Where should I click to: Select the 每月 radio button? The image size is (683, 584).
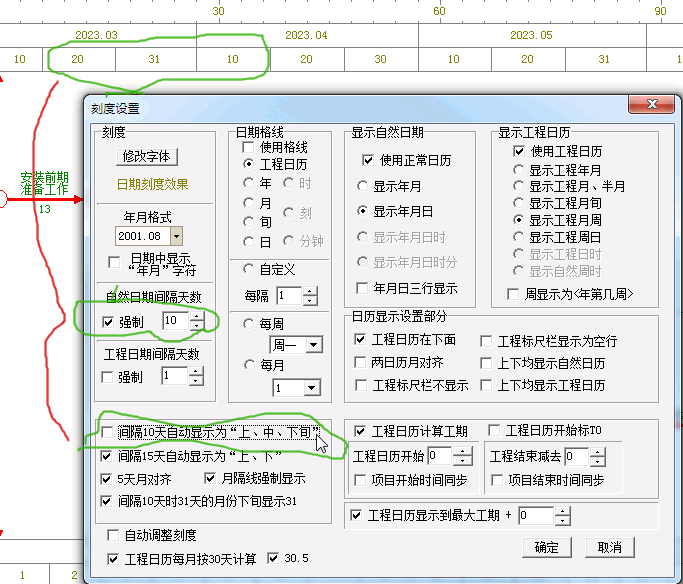(249, 365)
